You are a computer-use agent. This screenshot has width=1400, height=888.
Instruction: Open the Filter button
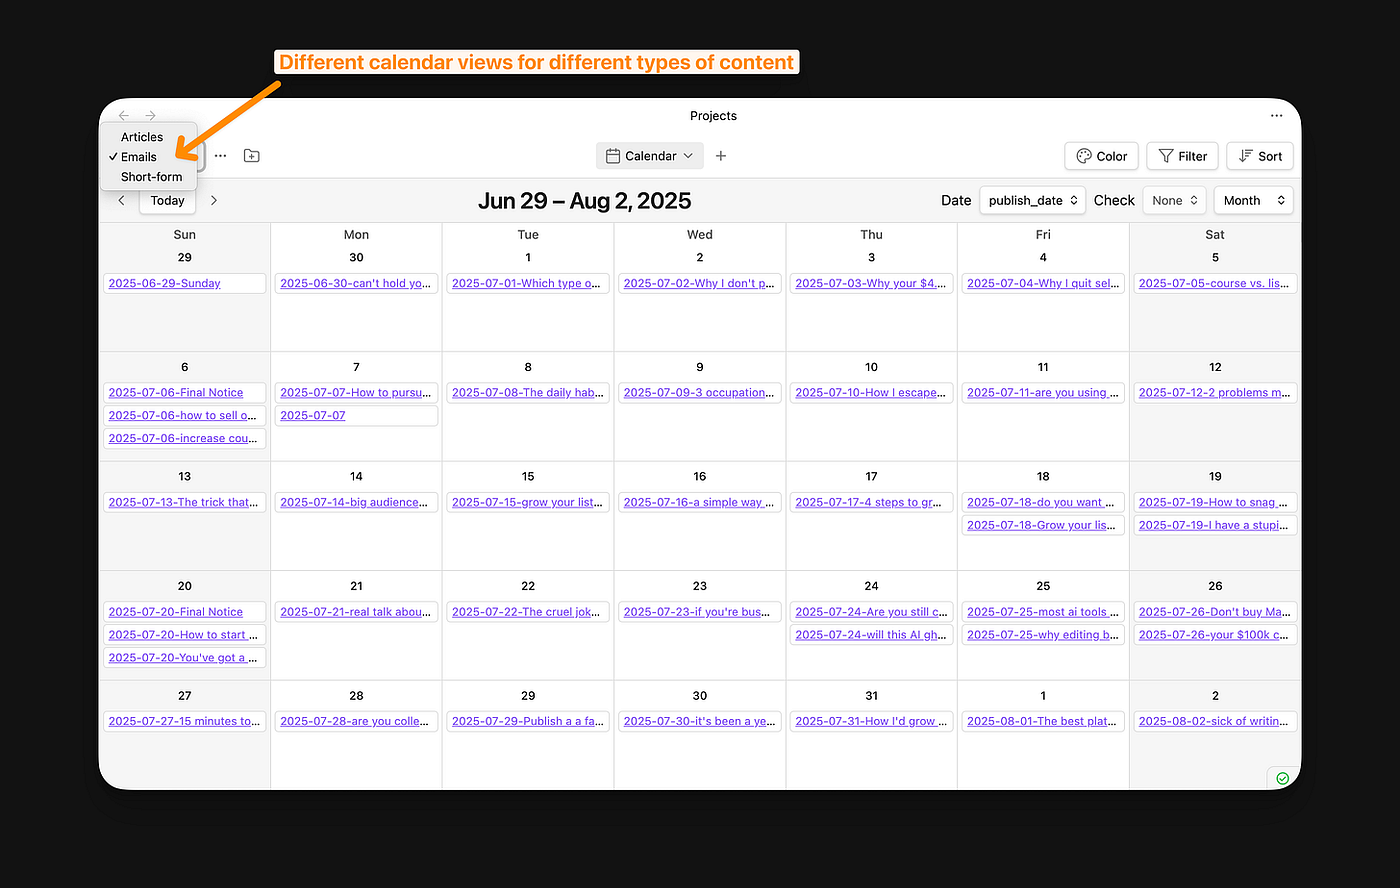pos(1182,156)
